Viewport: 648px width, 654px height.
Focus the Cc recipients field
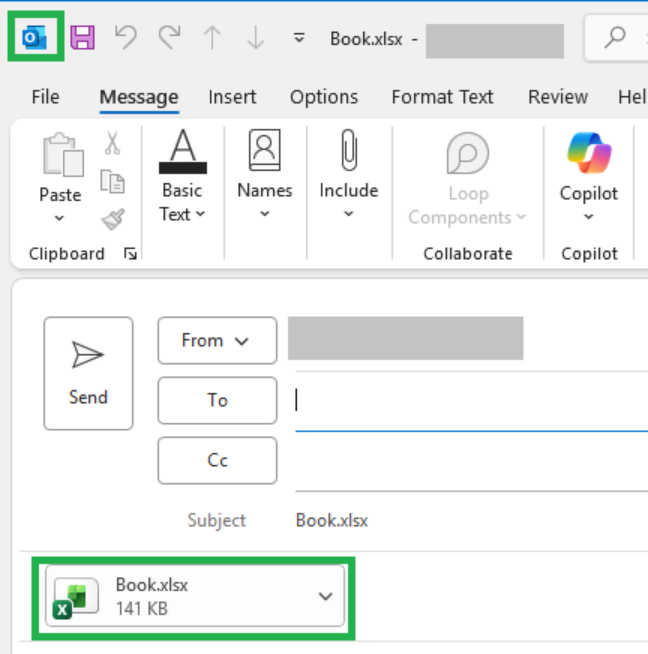(471, 460)
